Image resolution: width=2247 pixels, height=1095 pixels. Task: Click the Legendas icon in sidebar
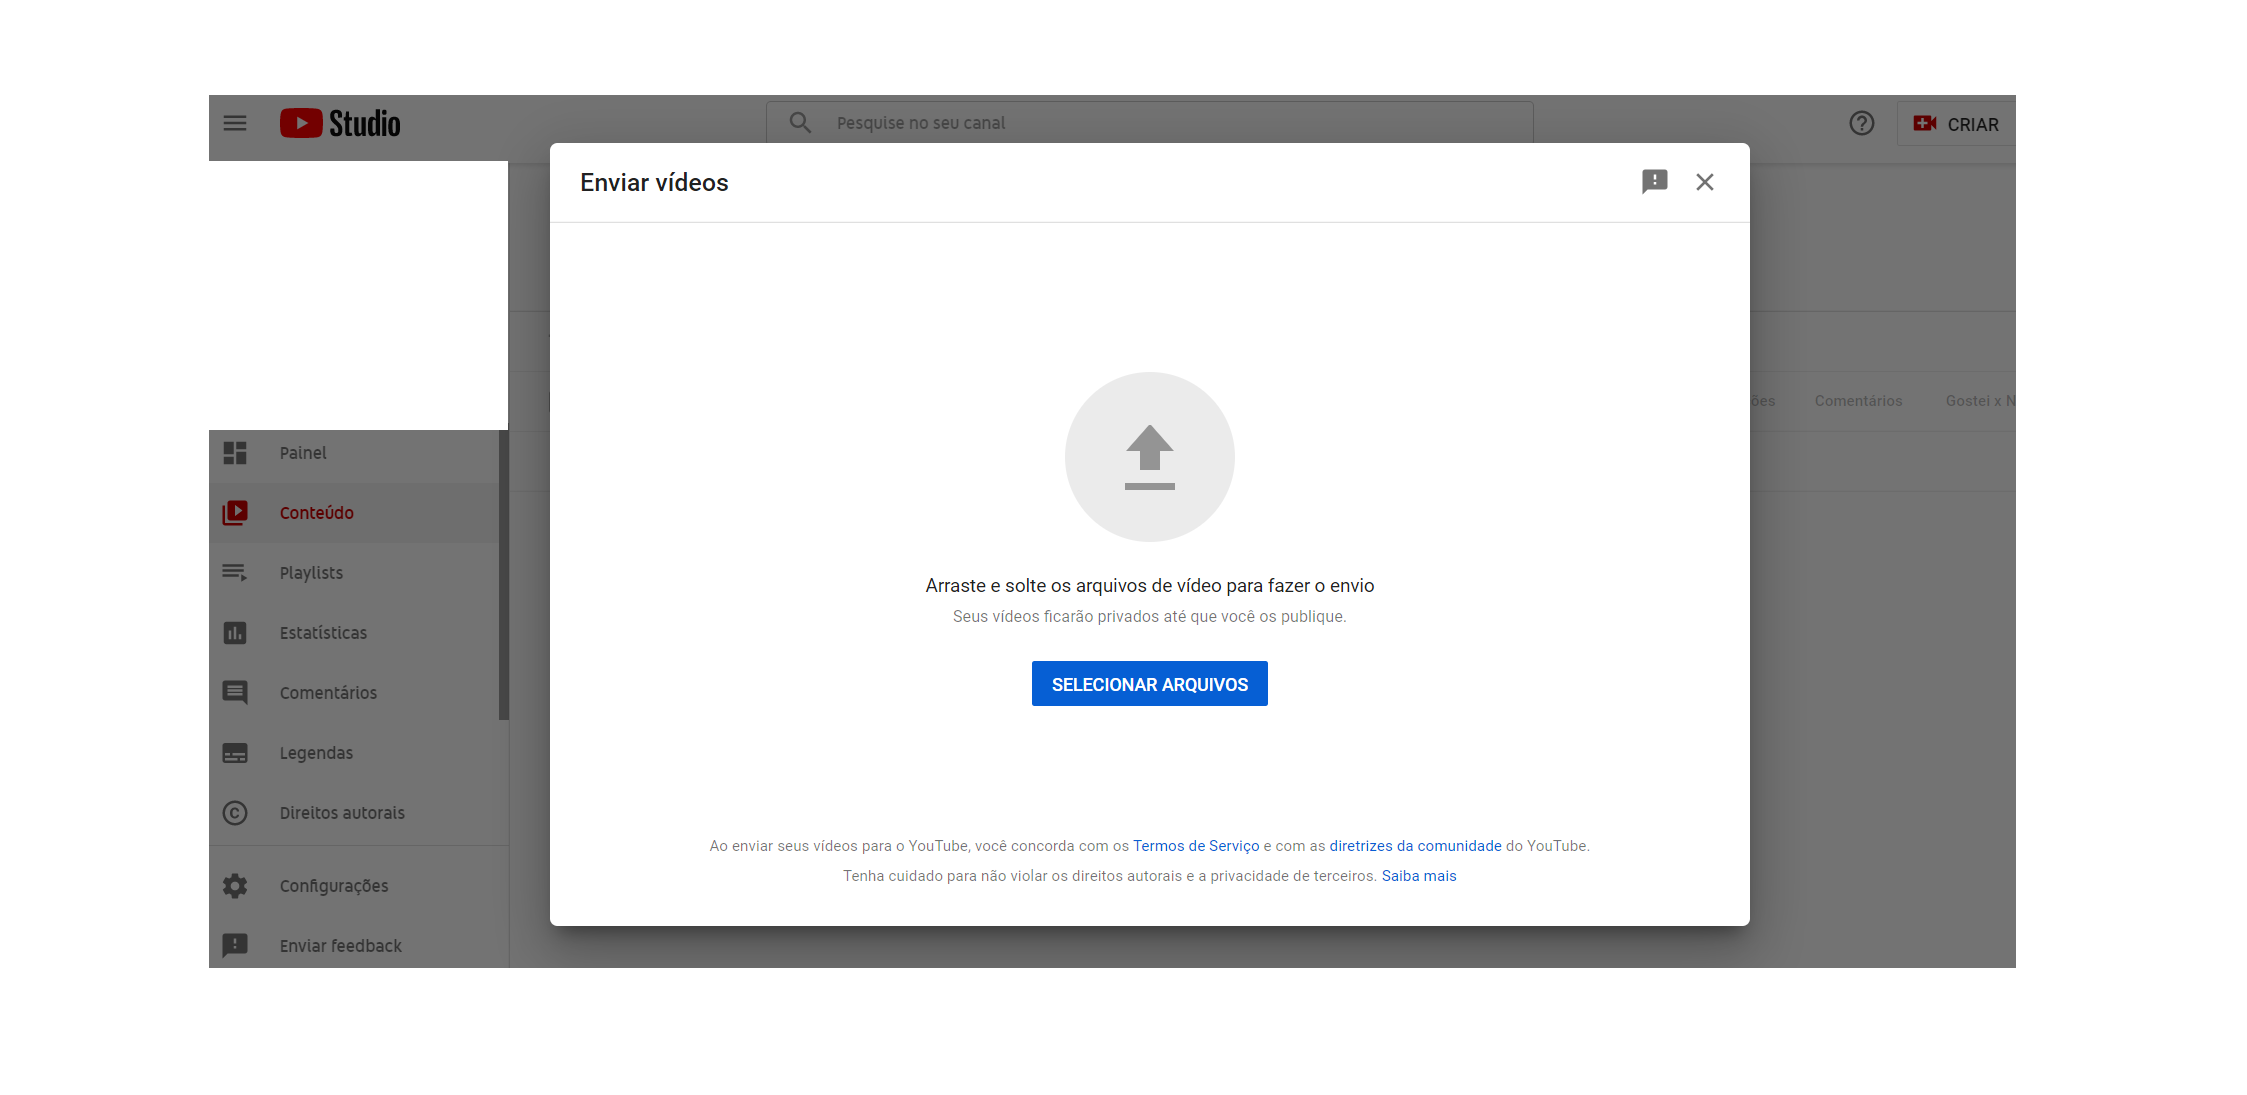(x=236, y=751)
